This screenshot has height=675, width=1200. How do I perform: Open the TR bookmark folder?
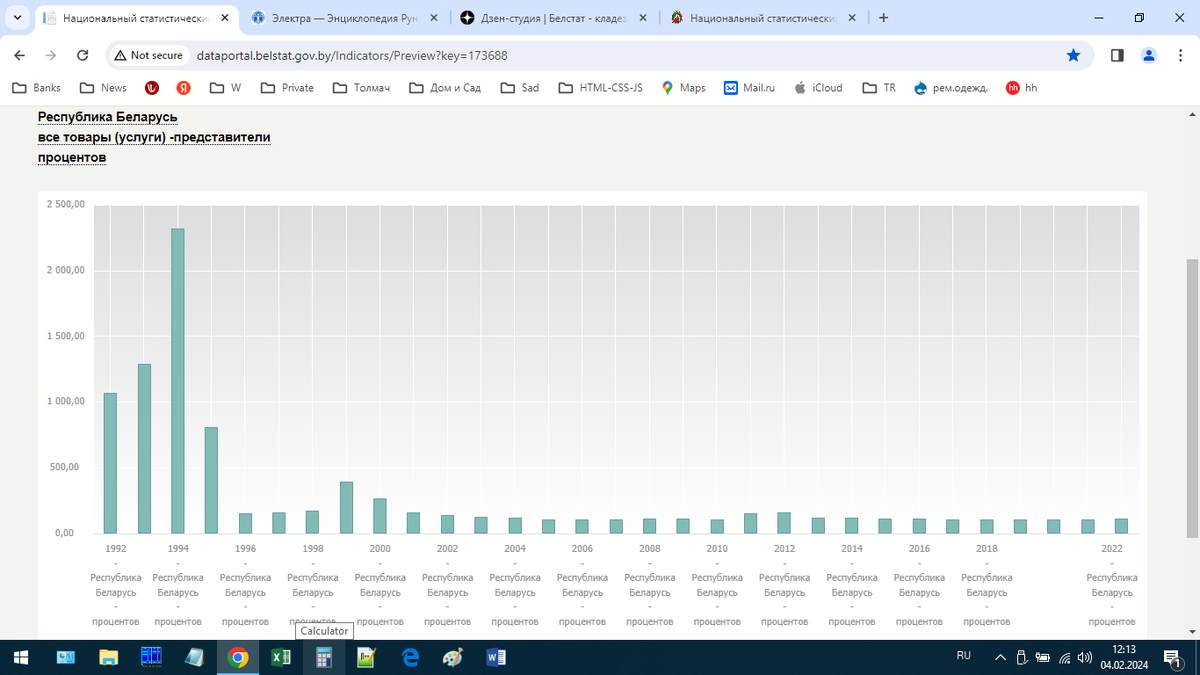[879, 88]
